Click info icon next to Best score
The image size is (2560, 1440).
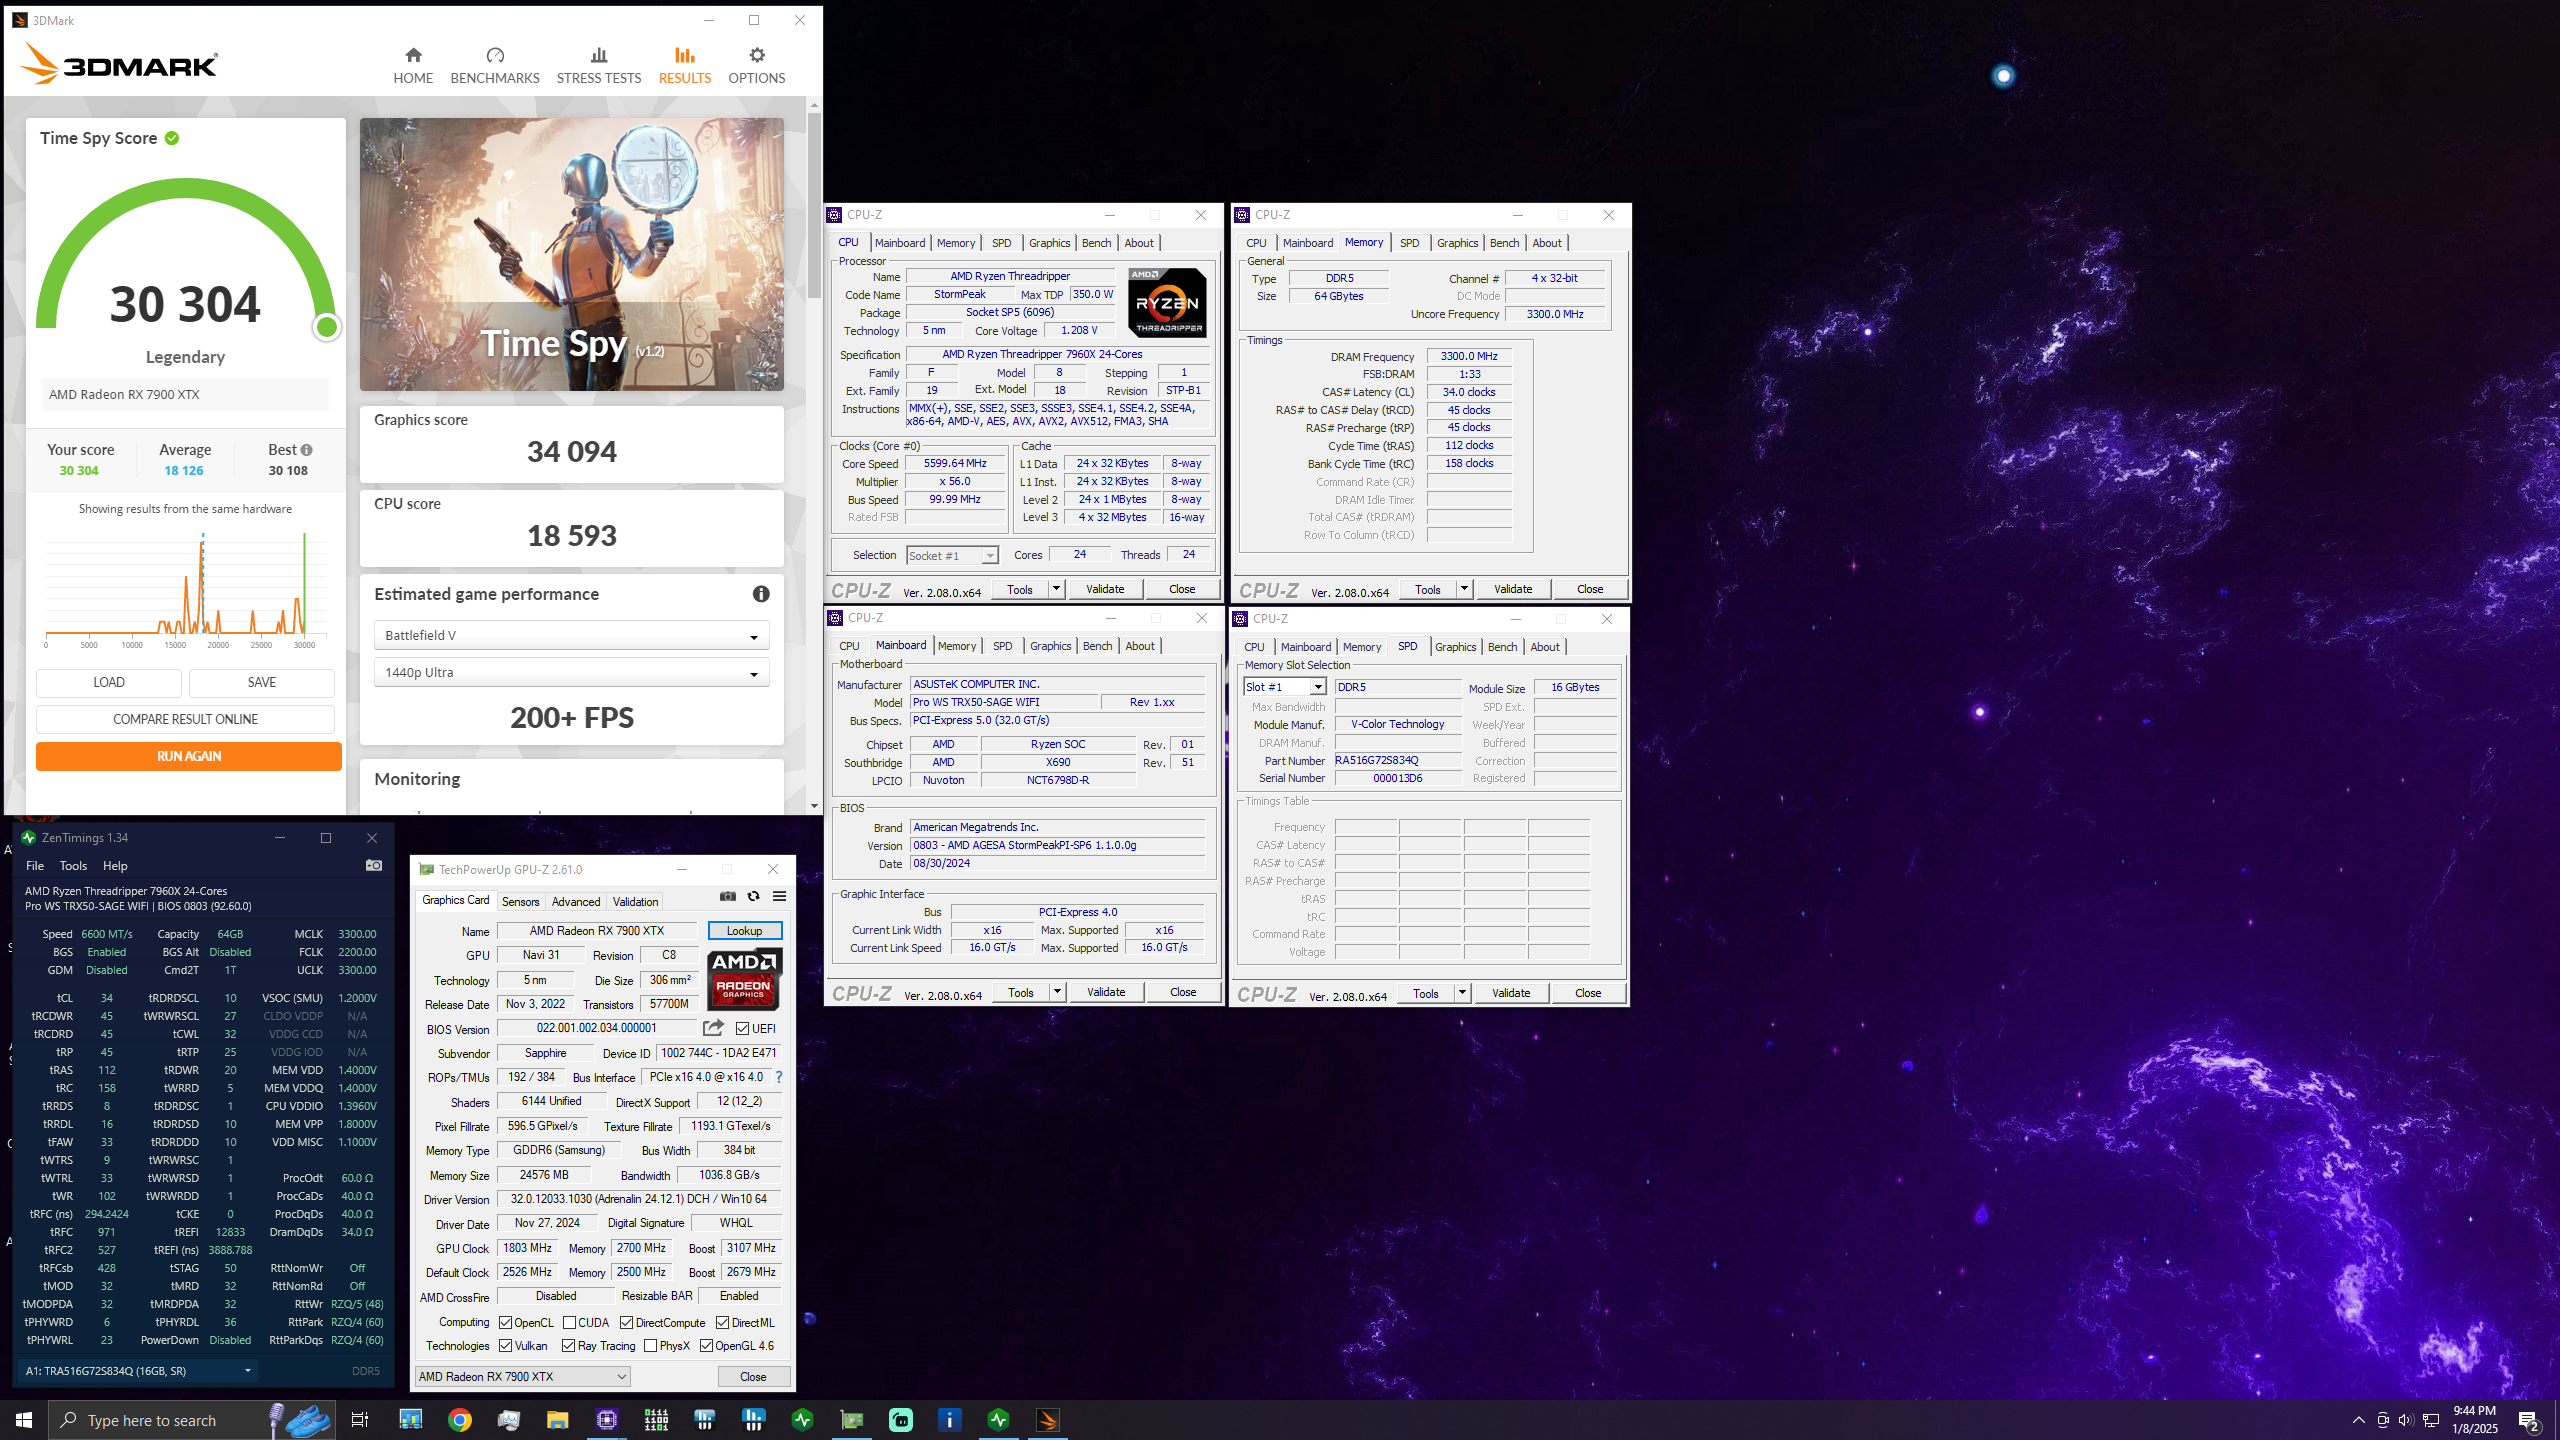(x=307, y=450)
